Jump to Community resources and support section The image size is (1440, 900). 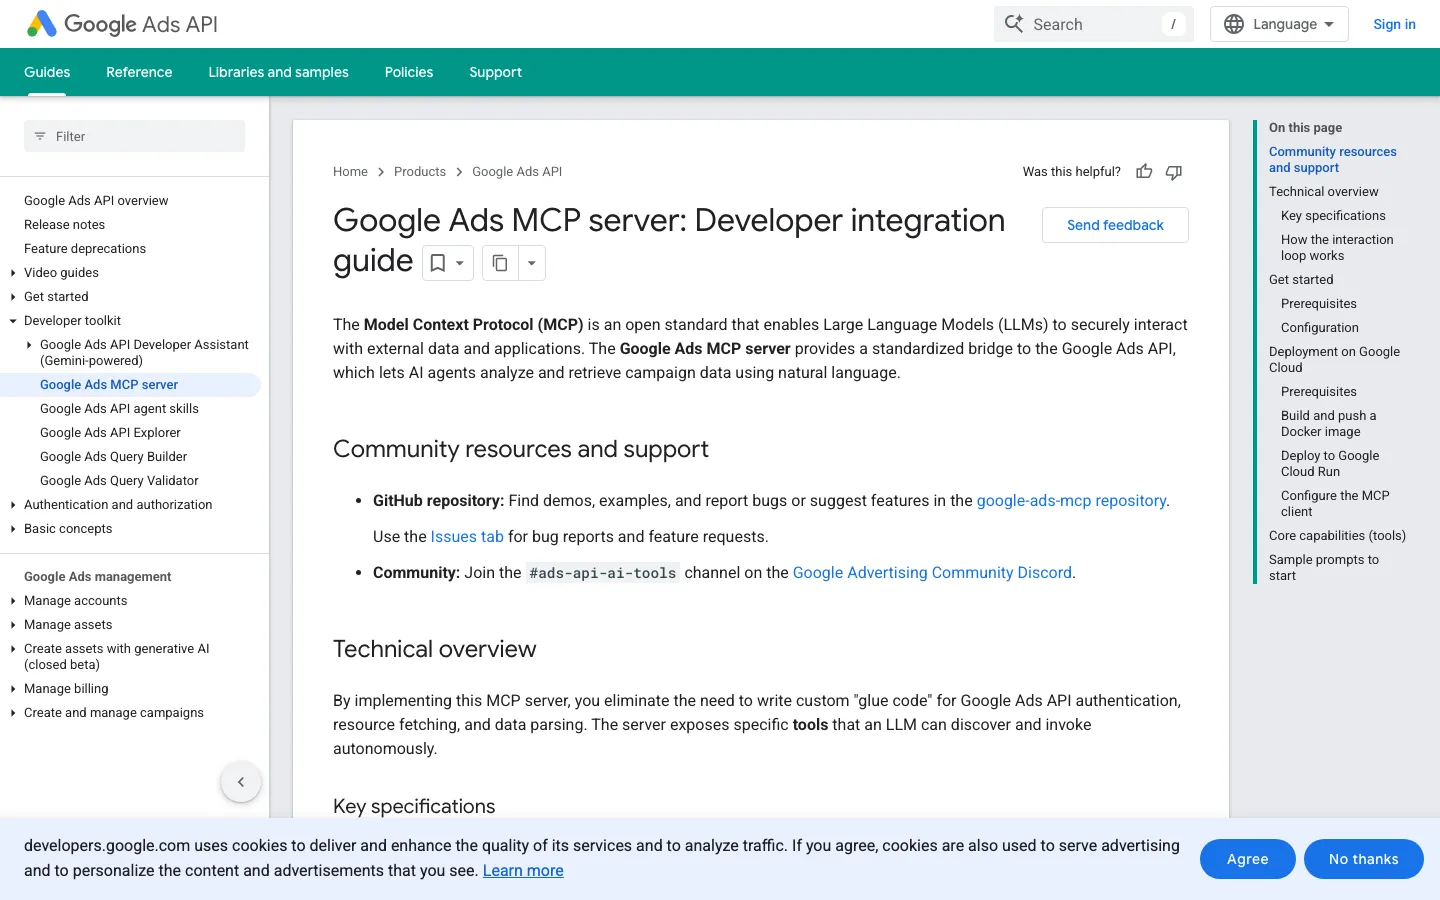1332,160
